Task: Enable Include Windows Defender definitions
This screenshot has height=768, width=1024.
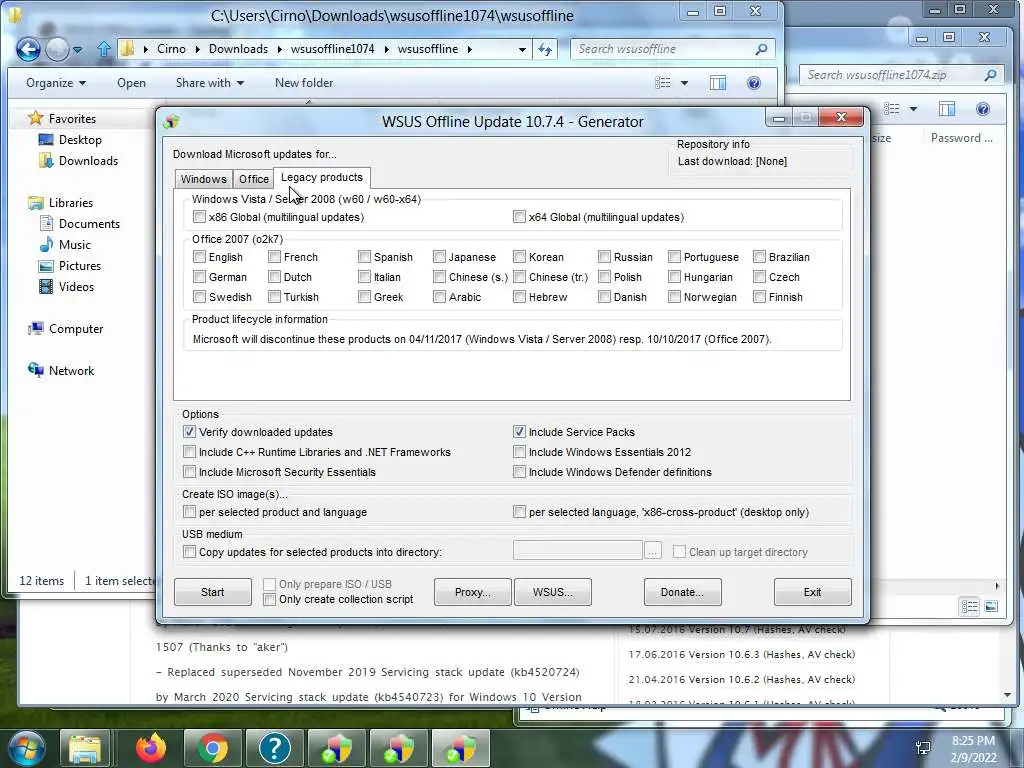Action: click(x=519, y=472)
